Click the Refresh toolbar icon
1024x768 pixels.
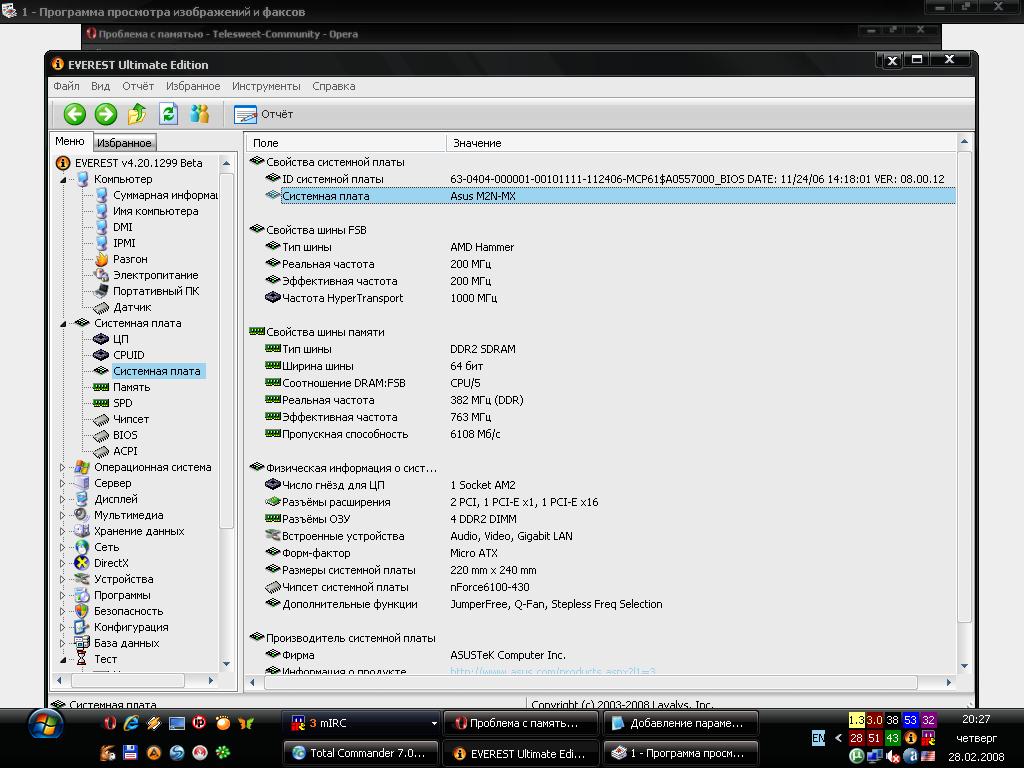[168, 114]
